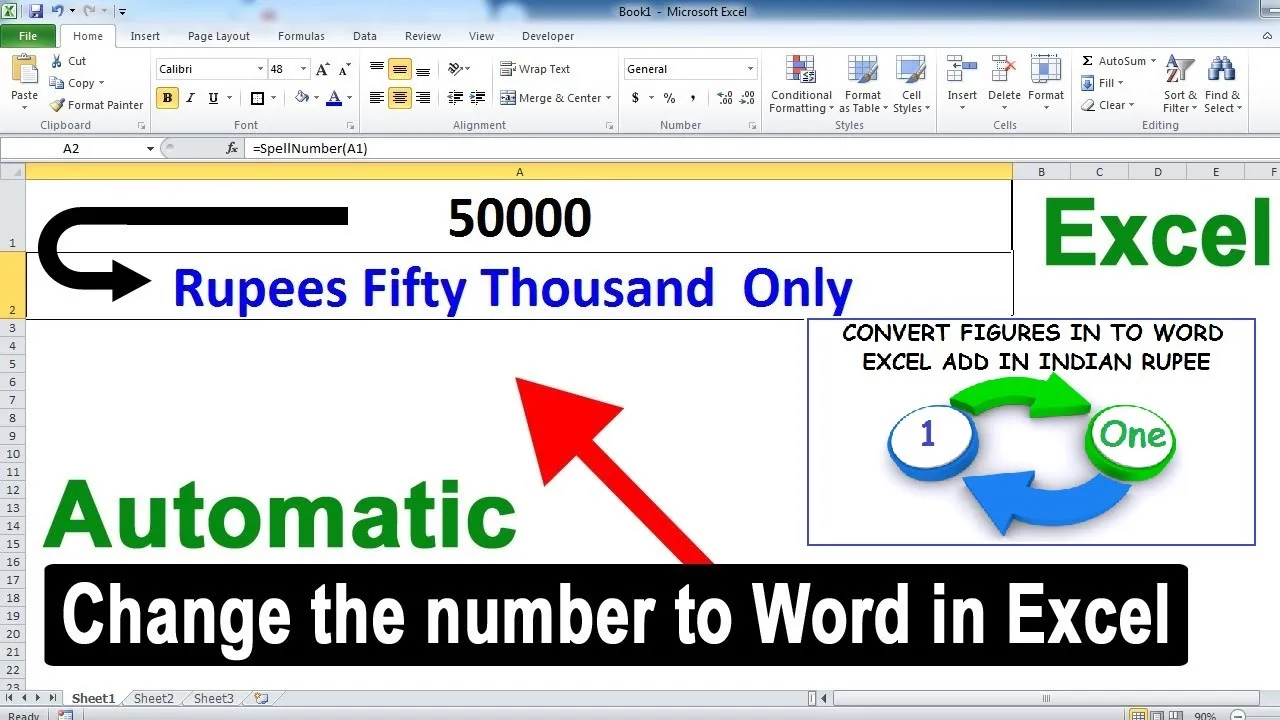This screenshot has width=1280, height=720.
Task: Open Font dialog launcher
Action: [351, 126]
